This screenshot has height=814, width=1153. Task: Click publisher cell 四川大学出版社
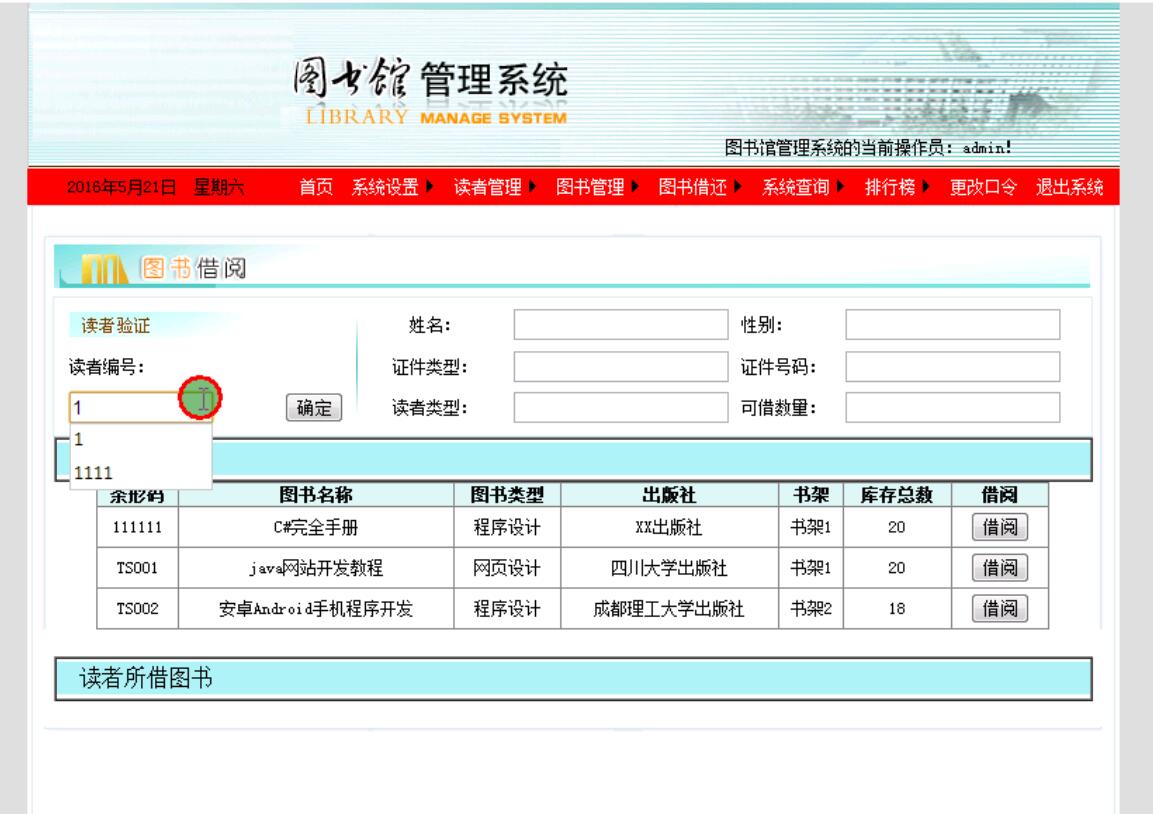[x=669, y=568]
